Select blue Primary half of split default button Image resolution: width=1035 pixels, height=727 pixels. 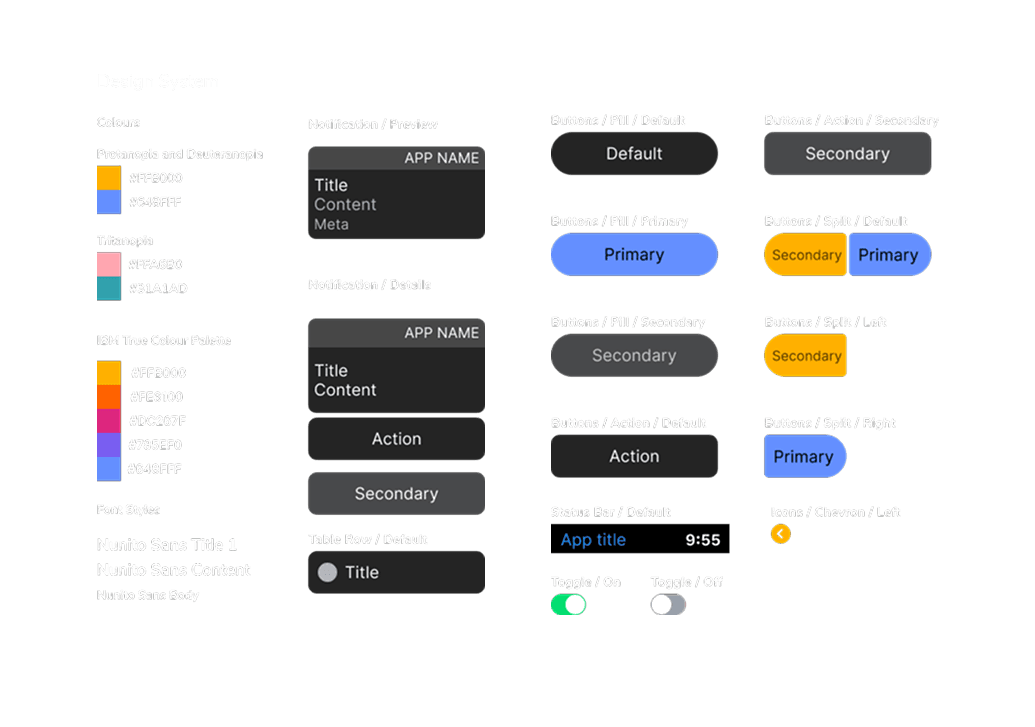890,254
